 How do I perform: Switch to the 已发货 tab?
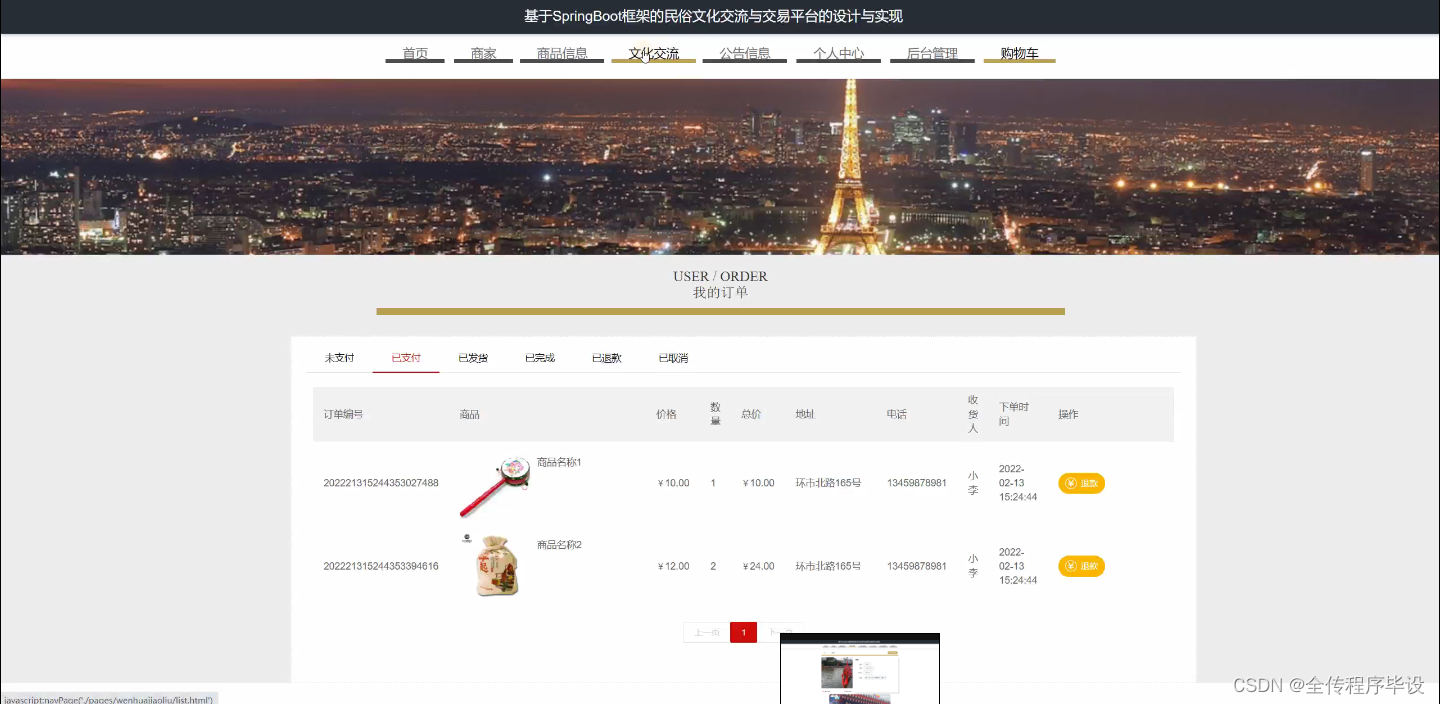[472, 357]
